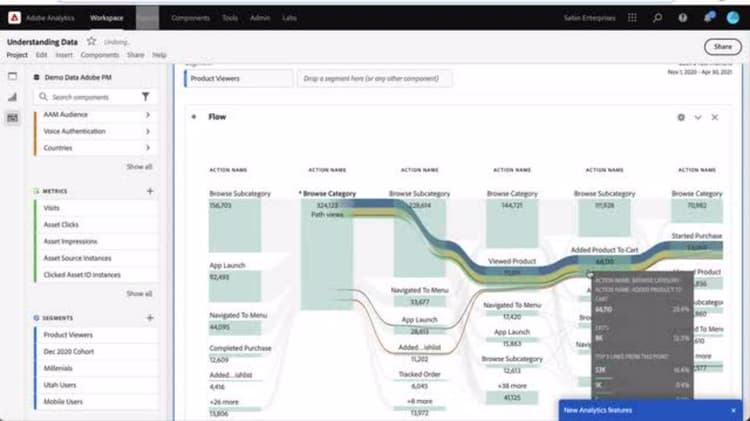Close the Flow visualization with X
This screenshot has width=750, height=421.
715,117
